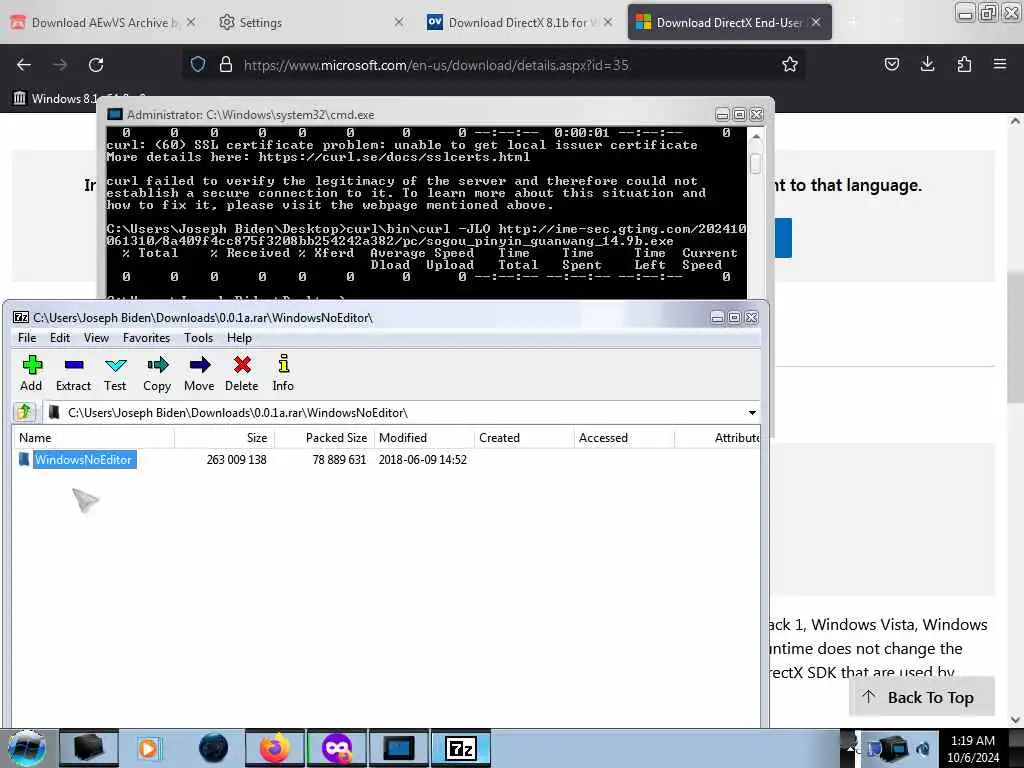Click the red Delete icon

[242, 373]
